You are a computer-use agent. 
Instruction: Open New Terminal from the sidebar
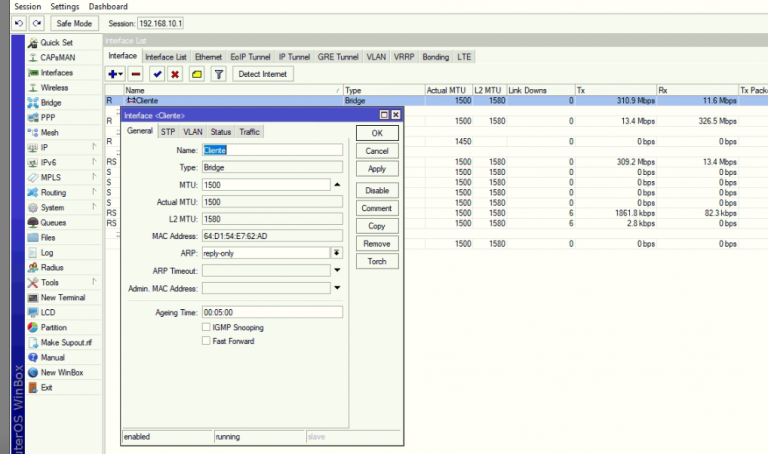(62, 297)
